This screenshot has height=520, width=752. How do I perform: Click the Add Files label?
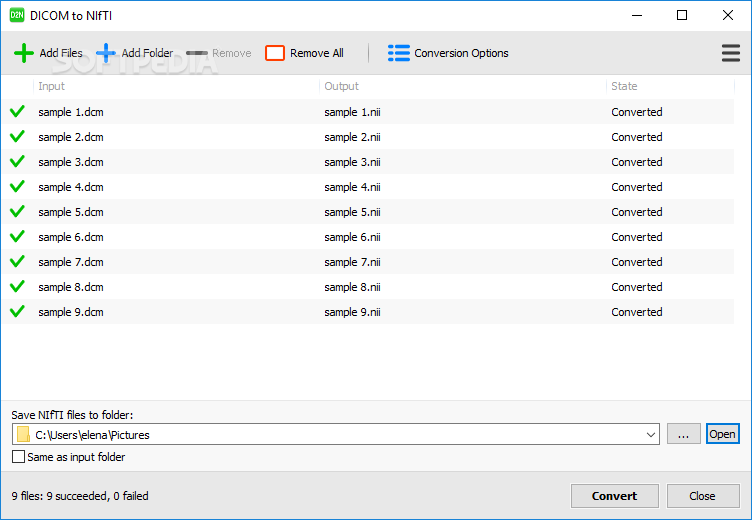[61, 53]
